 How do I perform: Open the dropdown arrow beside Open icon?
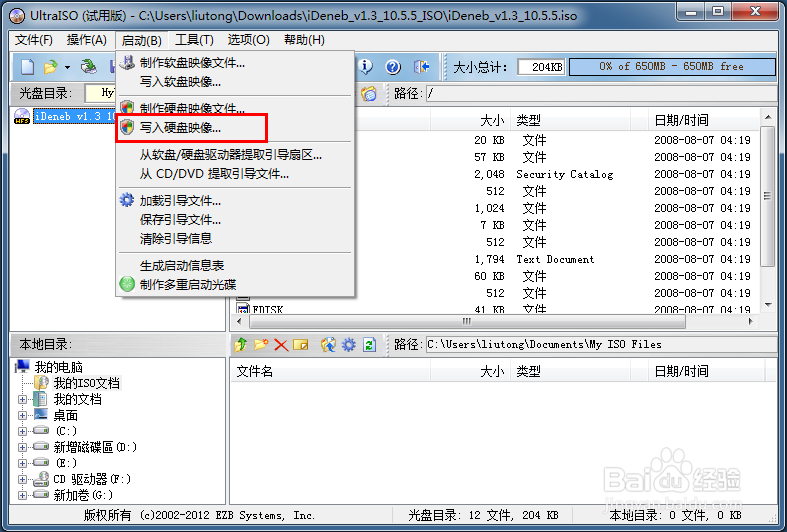click(67, 67)
